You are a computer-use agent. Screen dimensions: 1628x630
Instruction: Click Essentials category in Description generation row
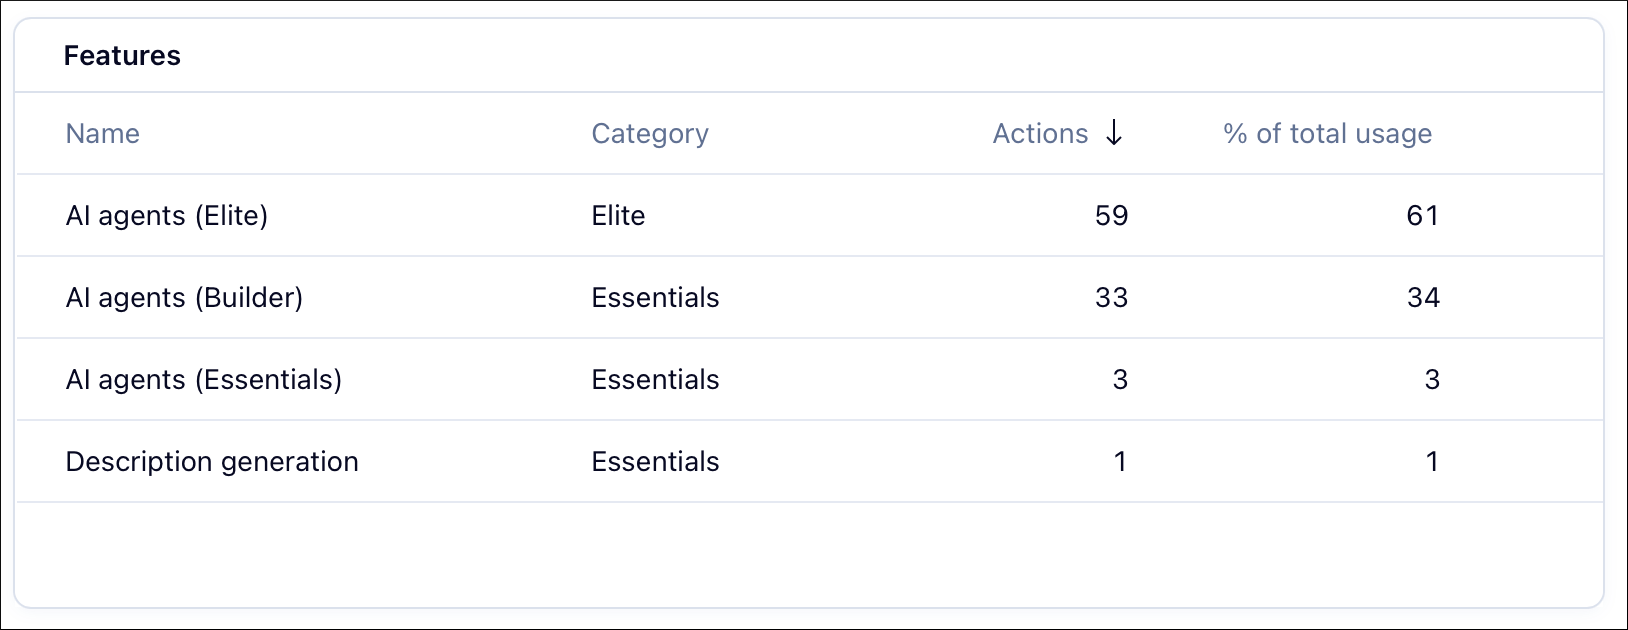[x=655, y=462]
